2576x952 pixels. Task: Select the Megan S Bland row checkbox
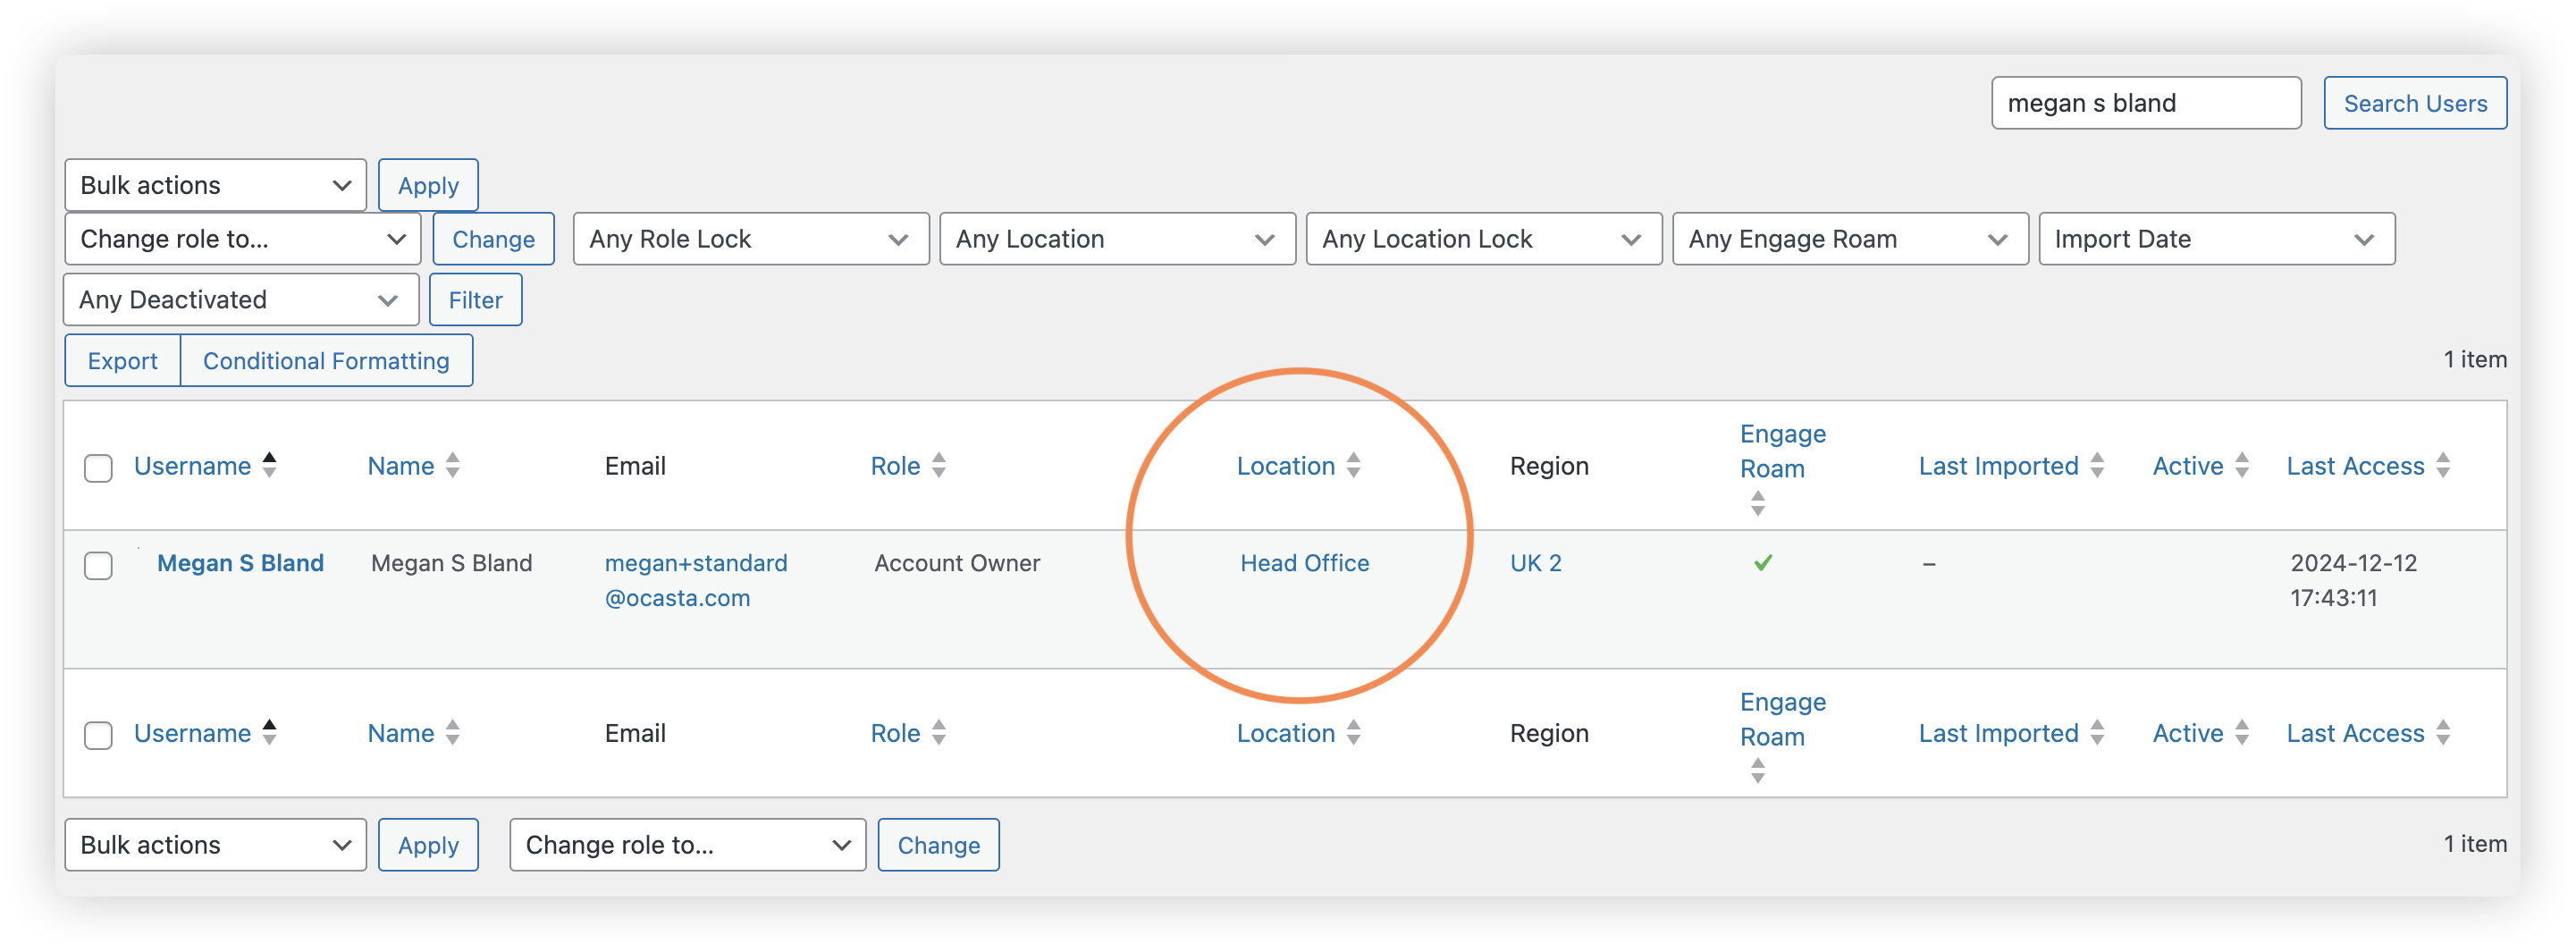pyautogui.click(x=98, y=565)
